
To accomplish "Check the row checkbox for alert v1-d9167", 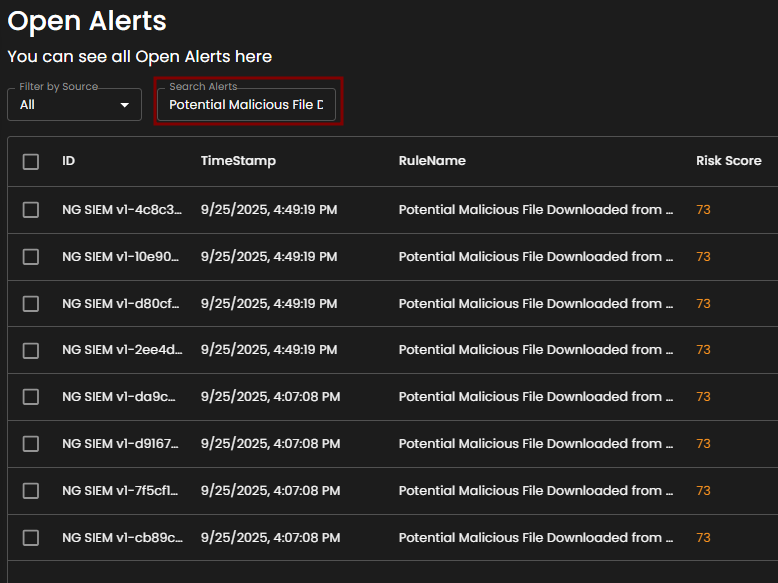I will pyautogui.click(x=31, y=444).
